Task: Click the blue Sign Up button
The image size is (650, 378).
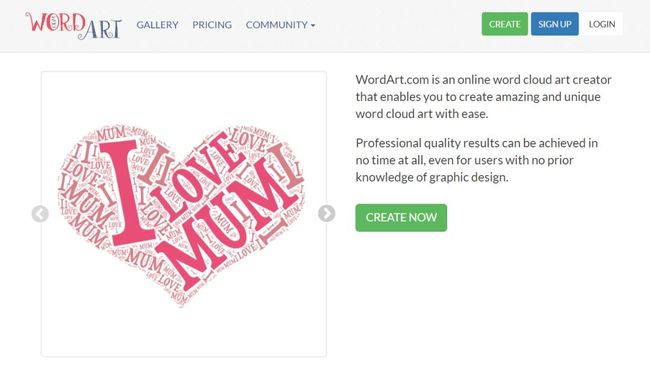Action: pyautogui.click(x=555, y=24)
